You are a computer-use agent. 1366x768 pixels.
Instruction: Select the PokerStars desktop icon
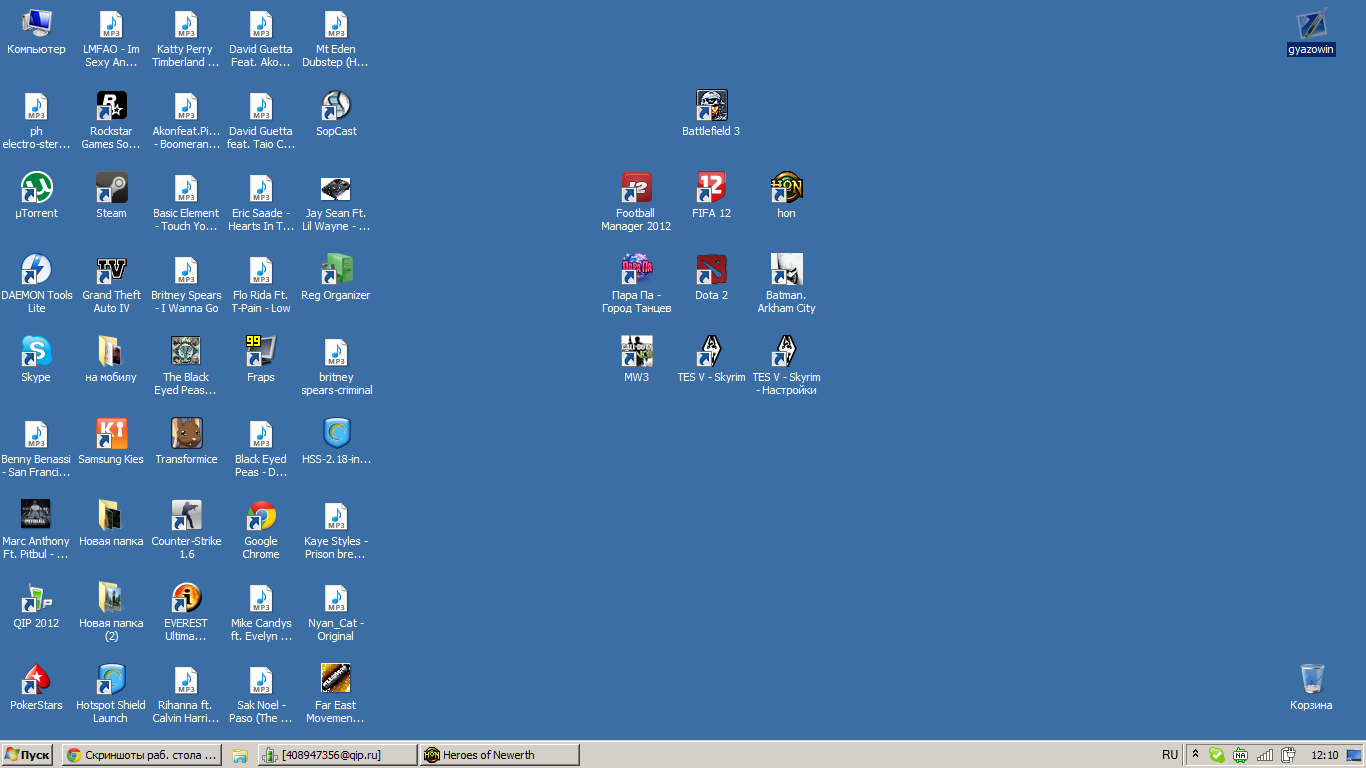click(x=36, y=688)
